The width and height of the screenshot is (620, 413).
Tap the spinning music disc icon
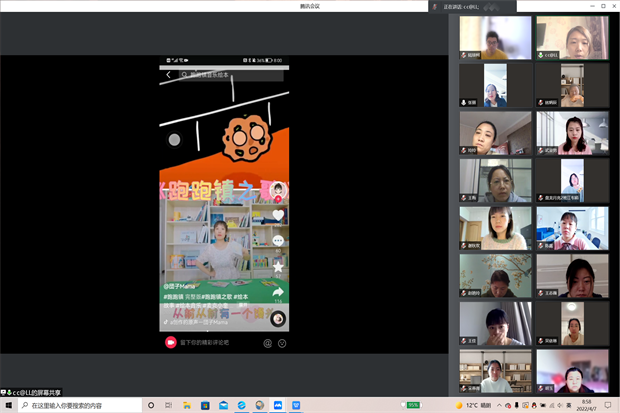click(x=278, y=319)
